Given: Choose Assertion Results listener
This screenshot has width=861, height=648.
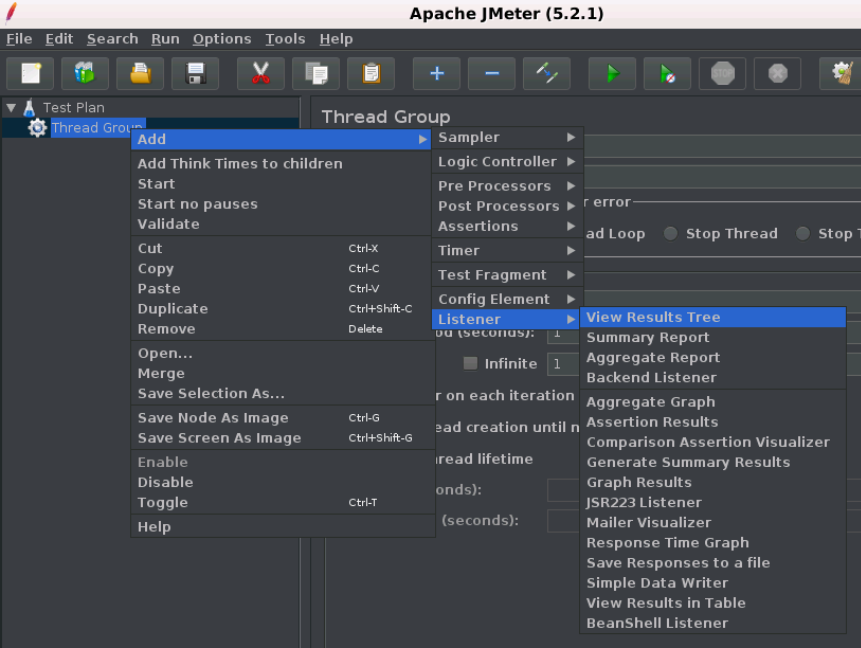Looking at the screenshot, I should tap(713, 422).
